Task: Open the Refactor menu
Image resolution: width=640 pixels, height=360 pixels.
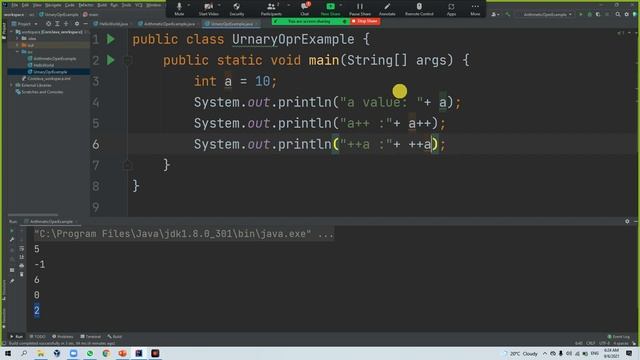Action: (x=86, y=5)
